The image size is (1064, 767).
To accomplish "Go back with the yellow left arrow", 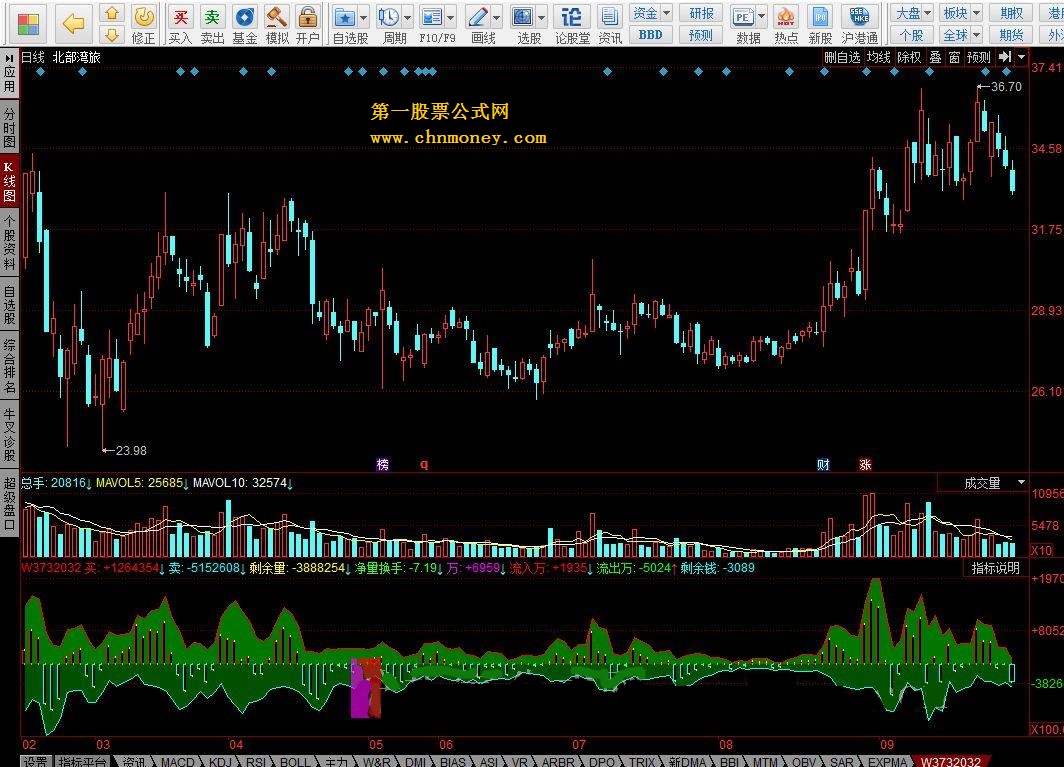I will coord(73,23).
